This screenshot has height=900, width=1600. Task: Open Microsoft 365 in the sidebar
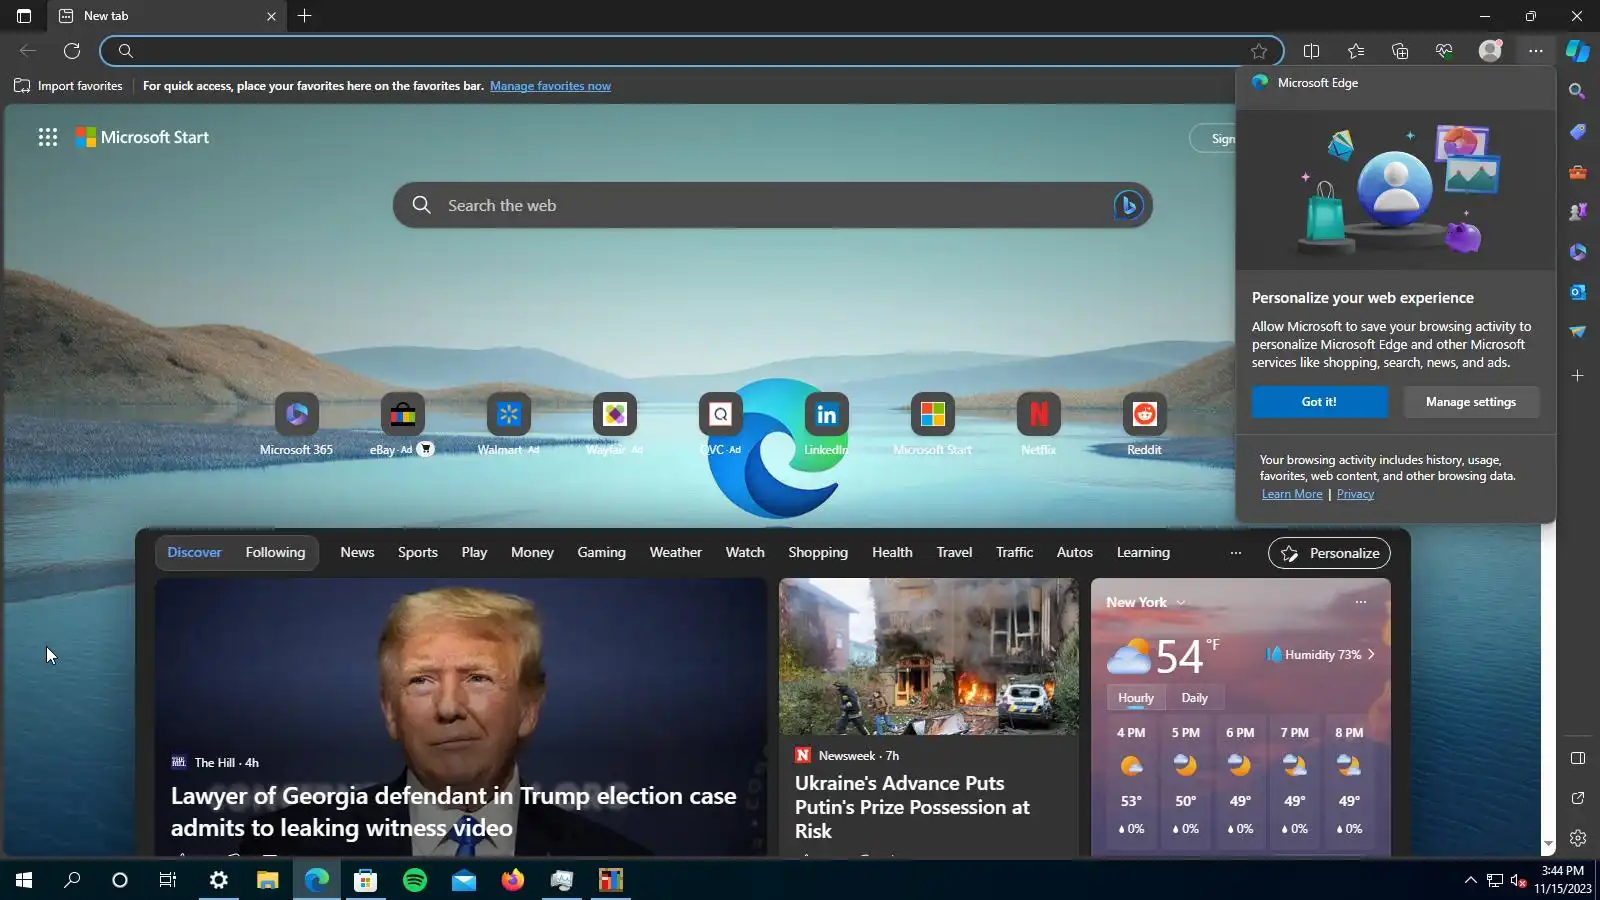pos(1577,252)
